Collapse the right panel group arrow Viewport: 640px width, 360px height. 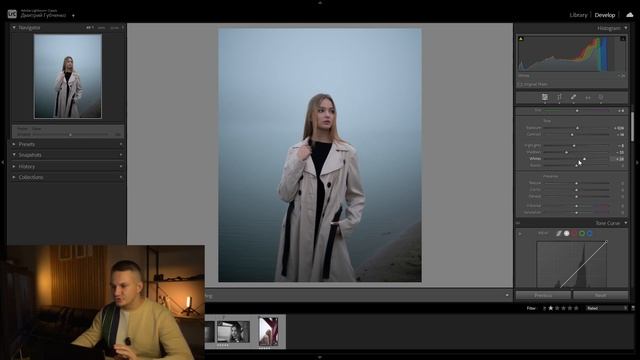[637, 162]
